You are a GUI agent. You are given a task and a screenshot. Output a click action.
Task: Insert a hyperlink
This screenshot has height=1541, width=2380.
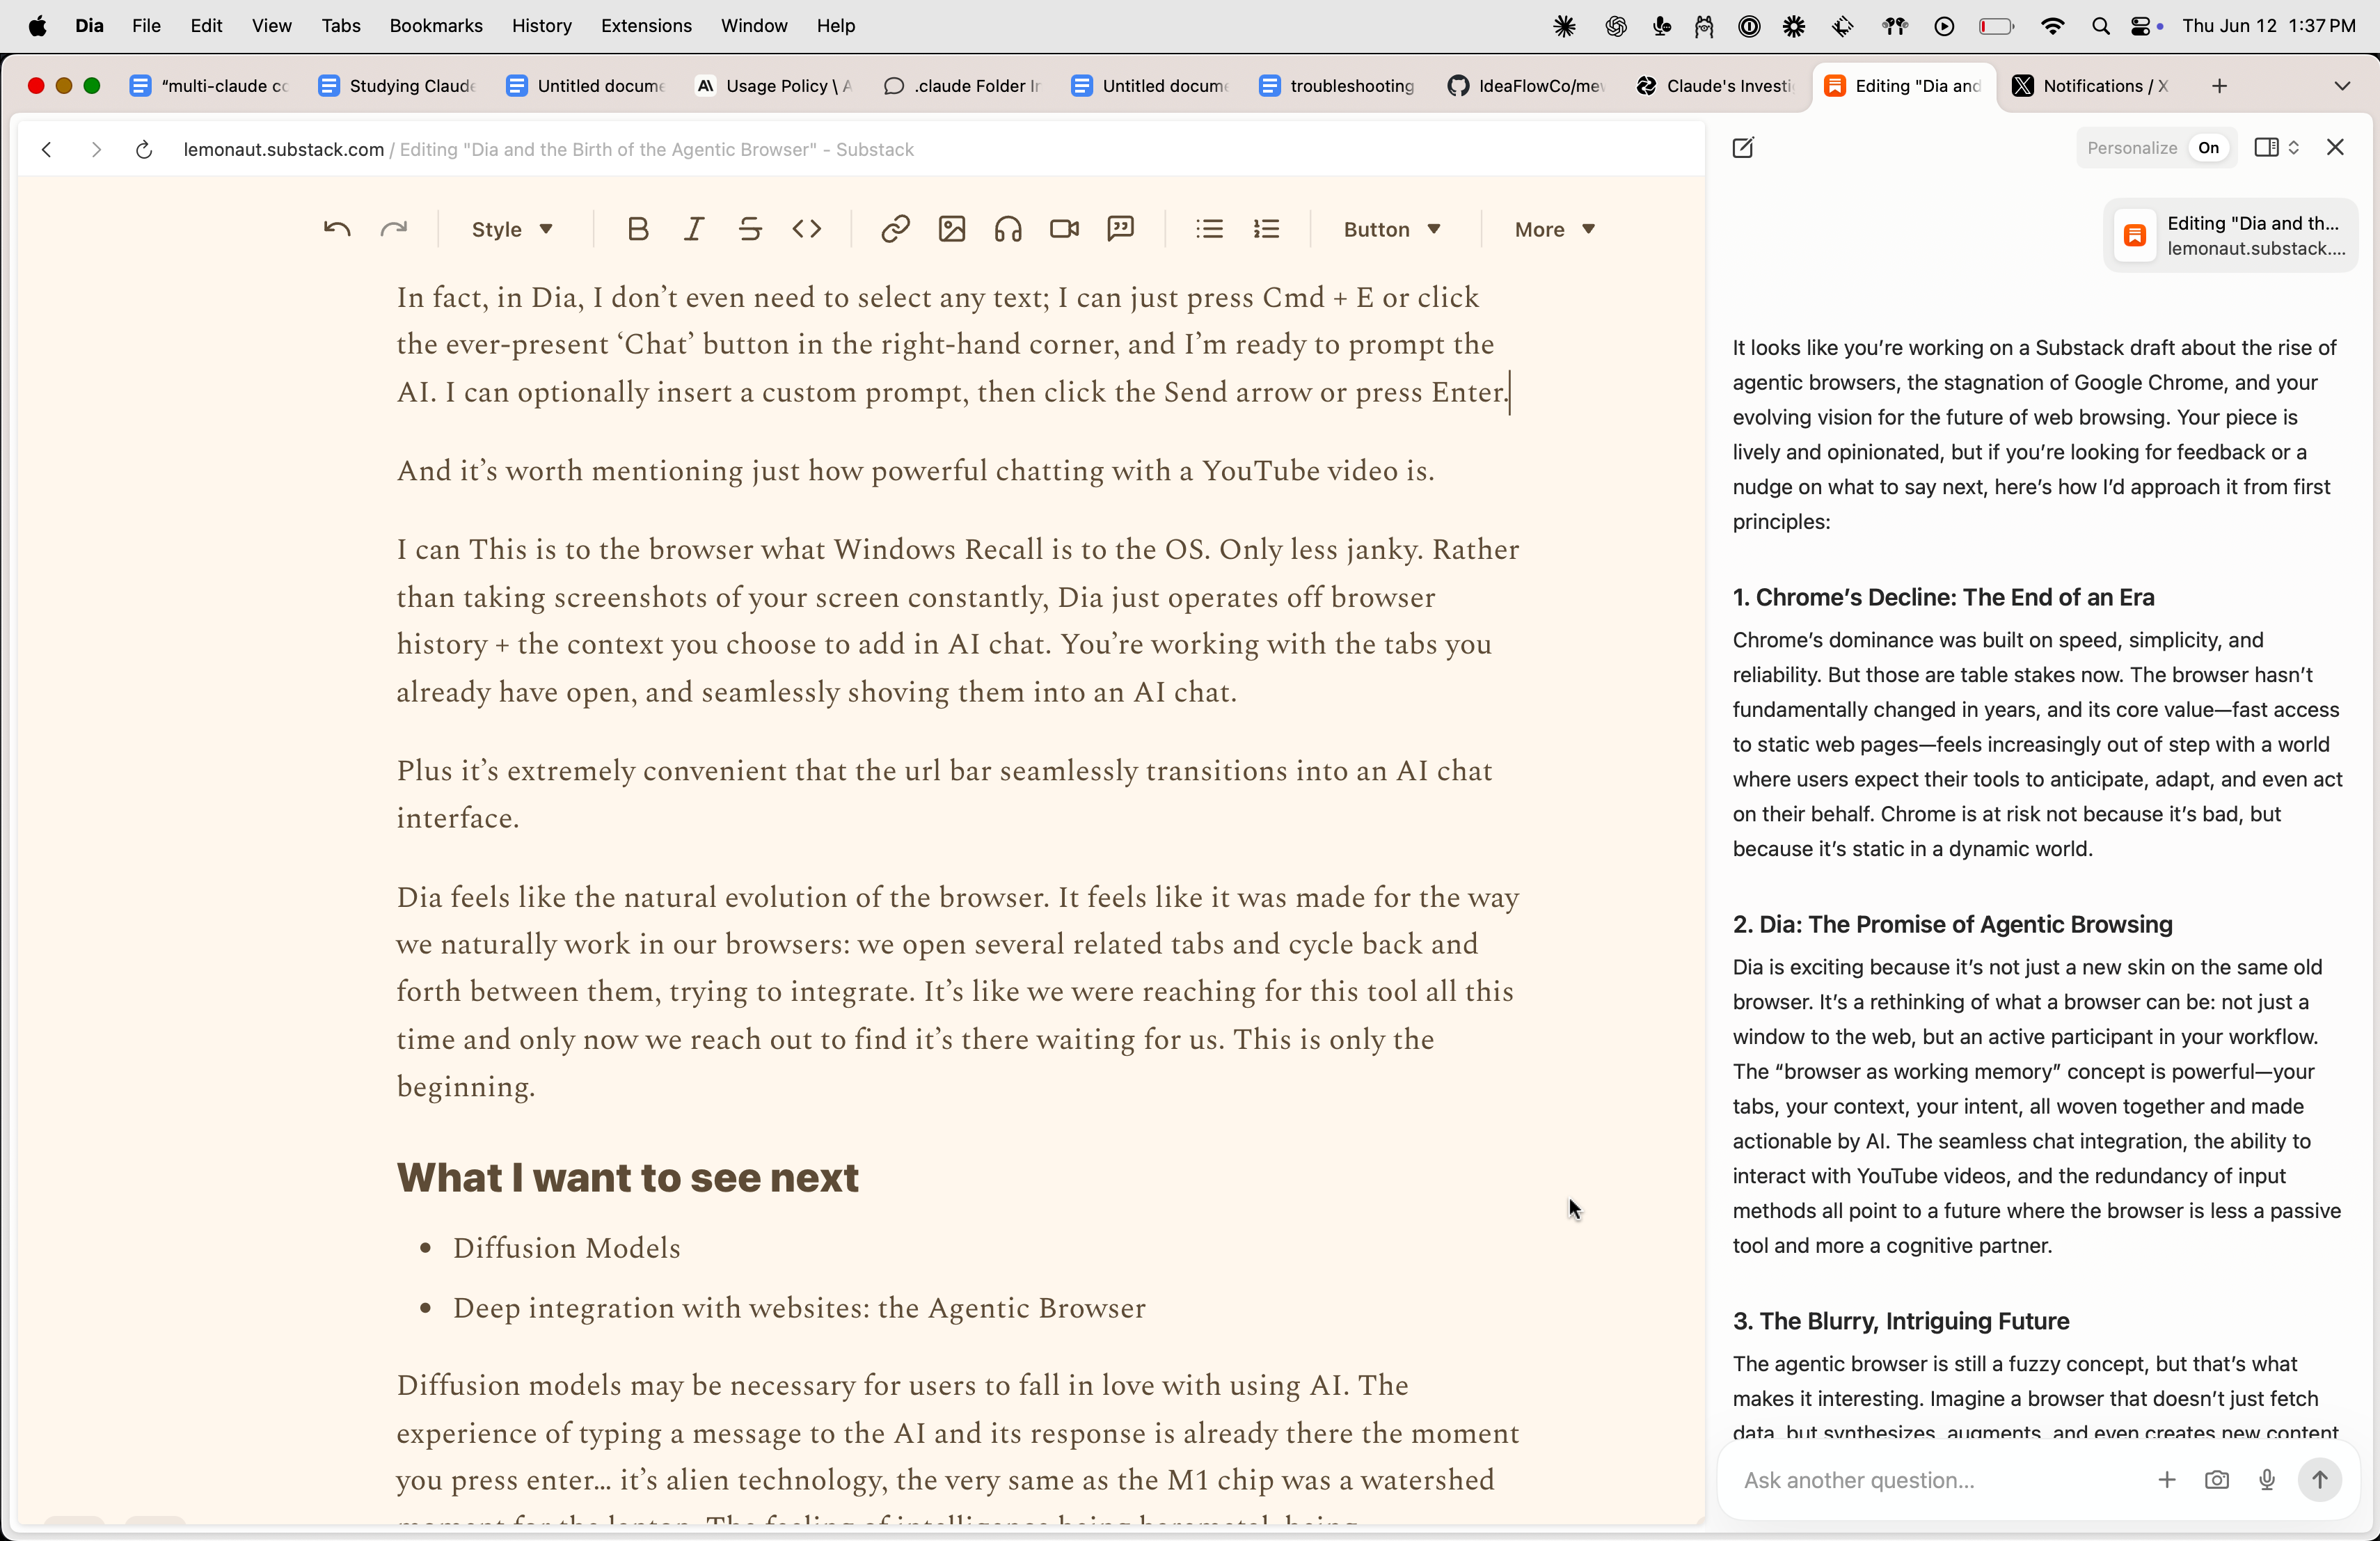tap(895, 228)
